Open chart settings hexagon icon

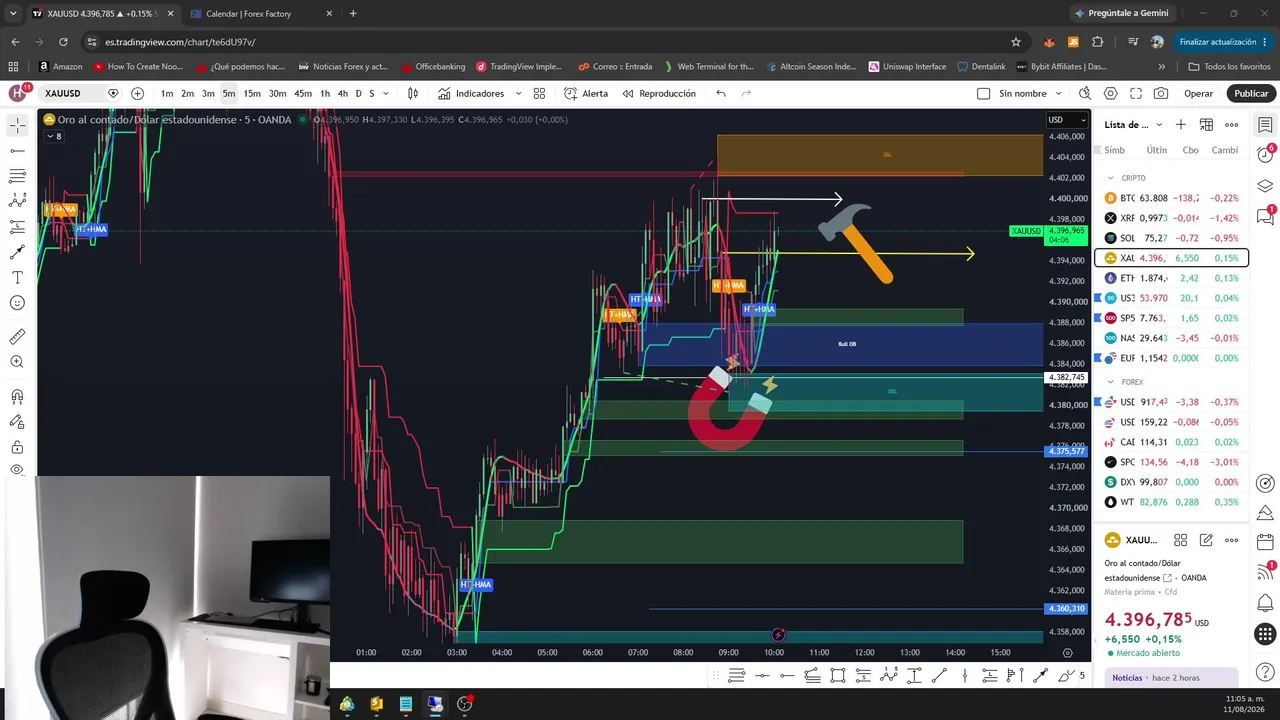(x=1110, y=93)
